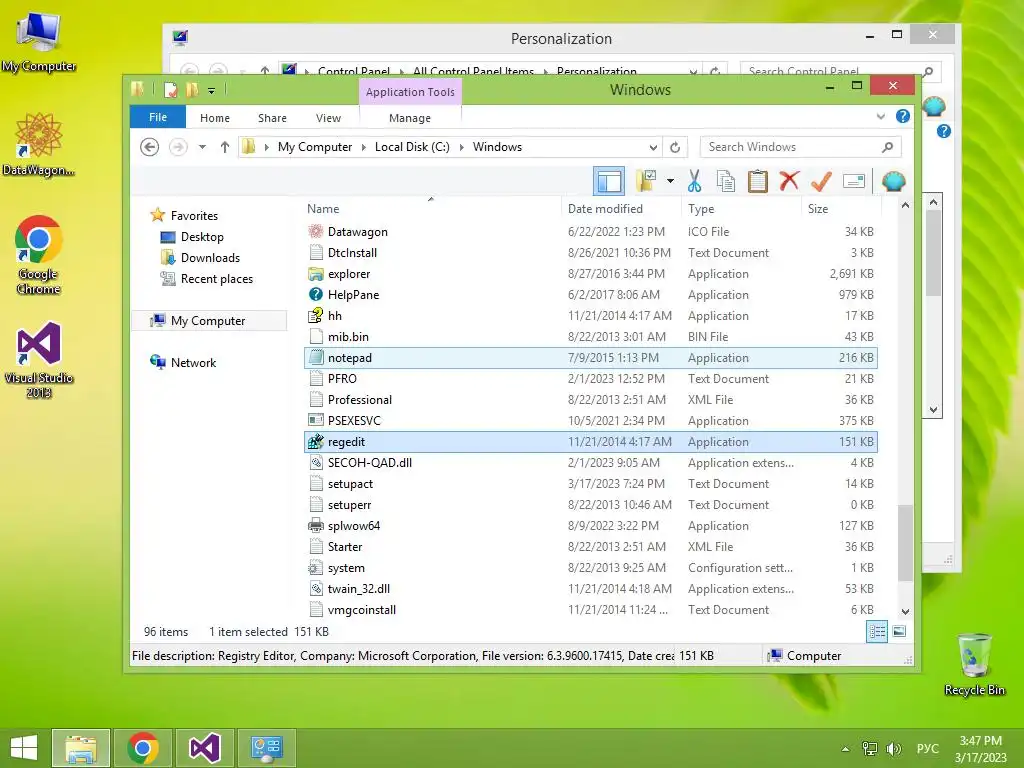
Task: Switch to Details view icon in status bar
Action: [x=876, y=632]
